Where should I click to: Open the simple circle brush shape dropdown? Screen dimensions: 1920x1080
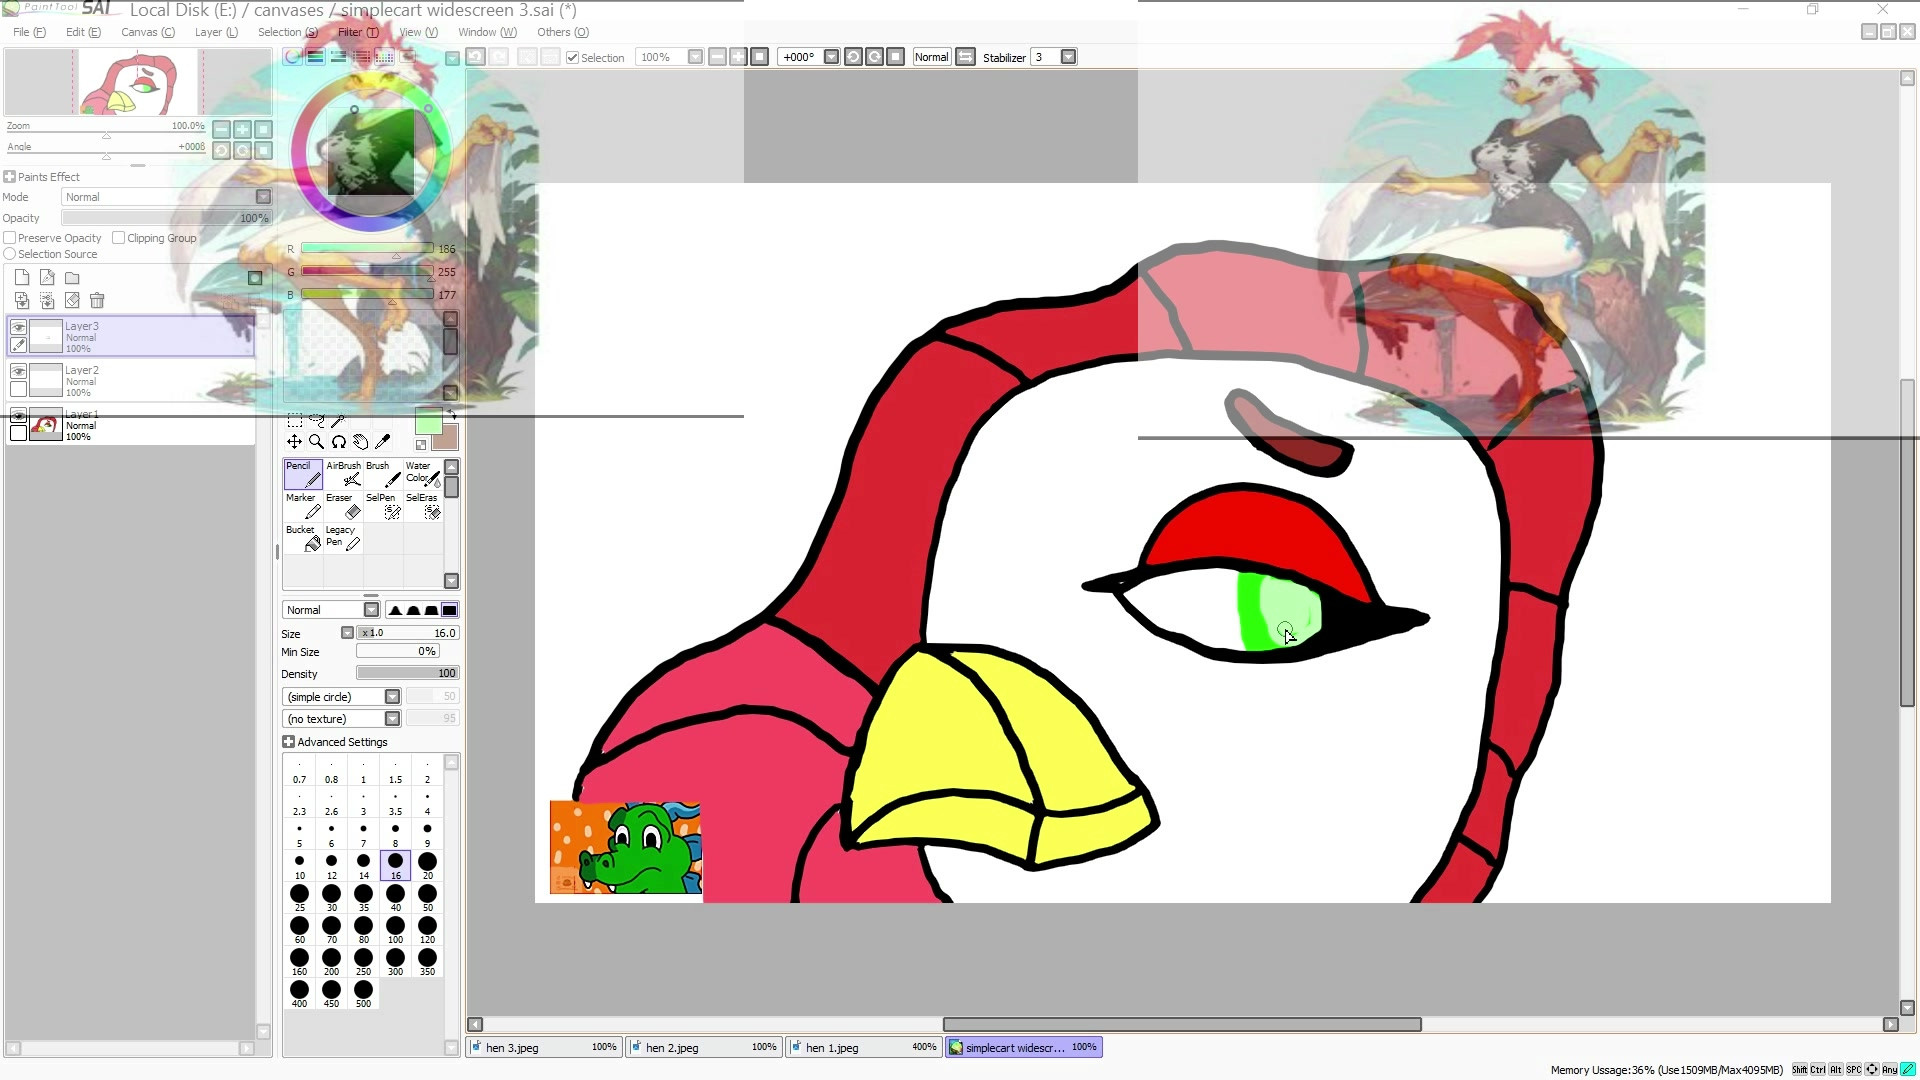(392, 697)
